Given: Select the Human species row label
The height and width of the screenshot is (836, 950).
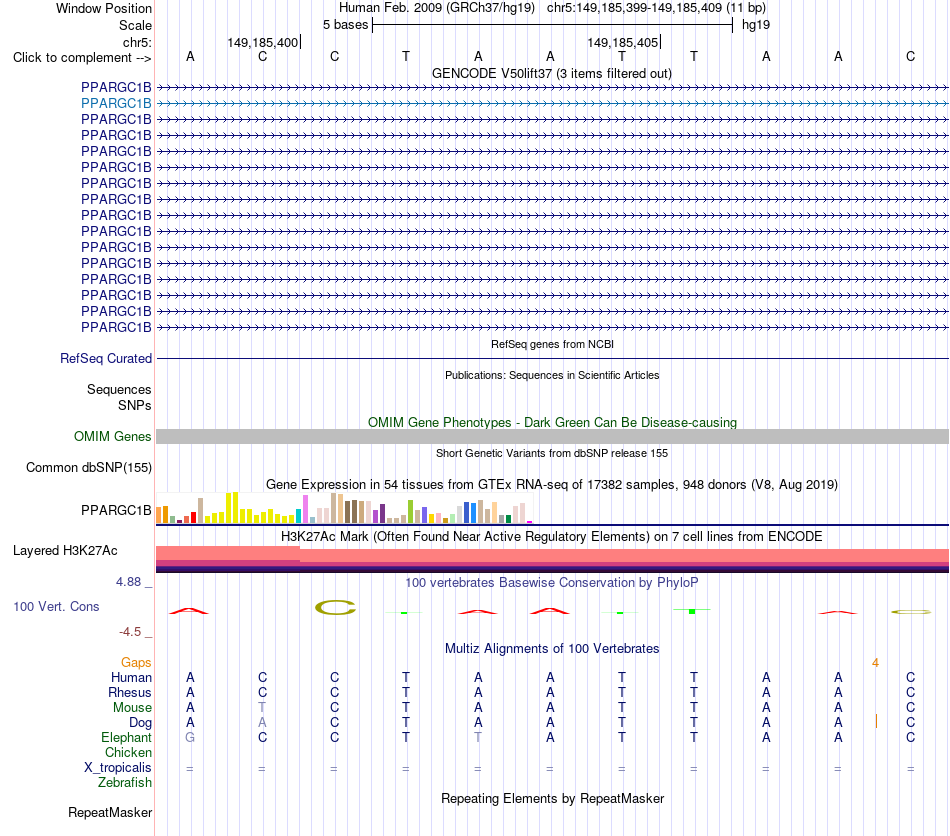Looking at the screenshot, I should coord(131,677).
